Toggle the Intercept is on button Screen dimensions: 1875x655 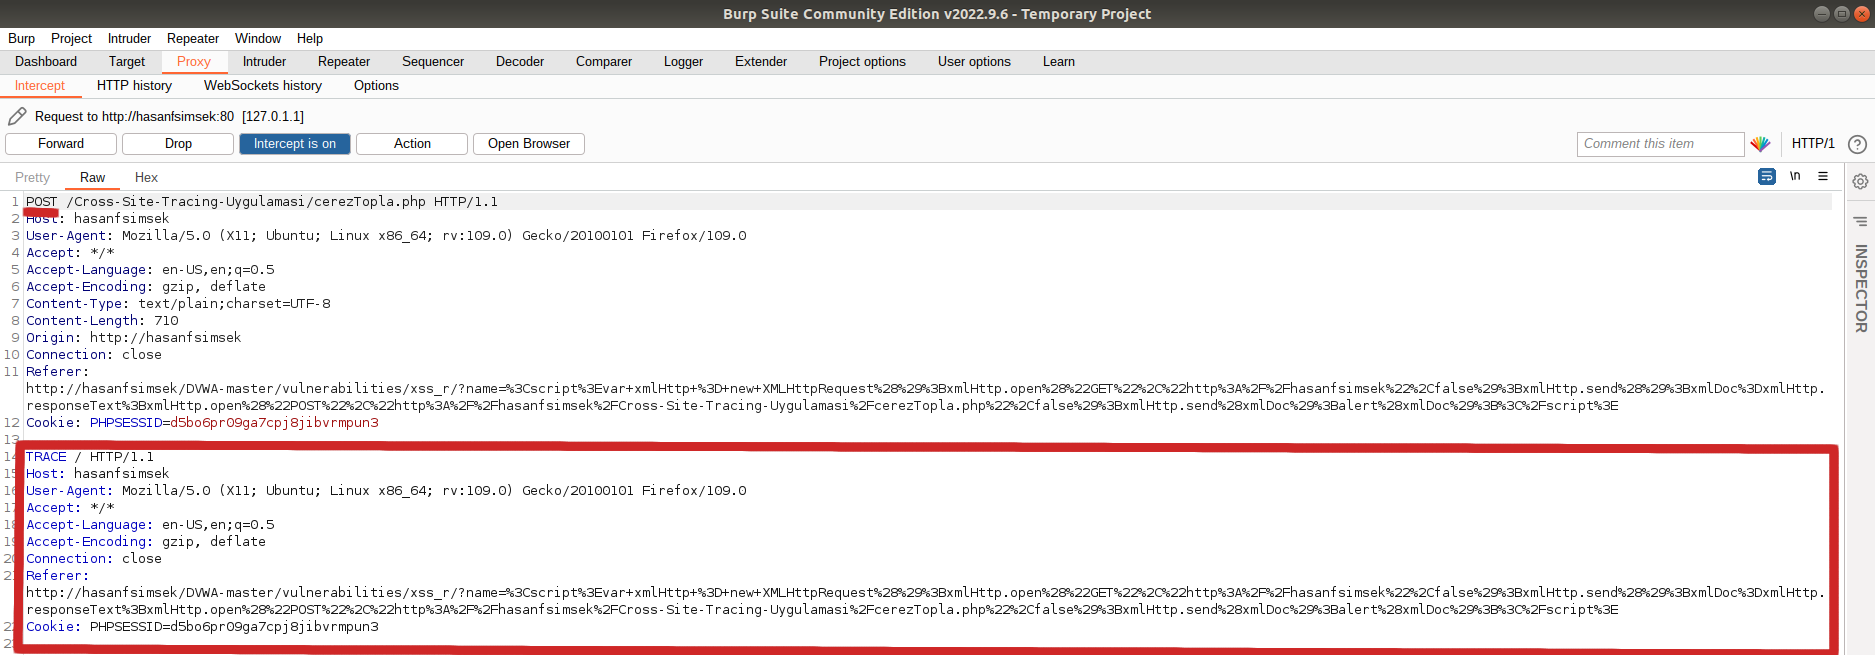[295, 144]
